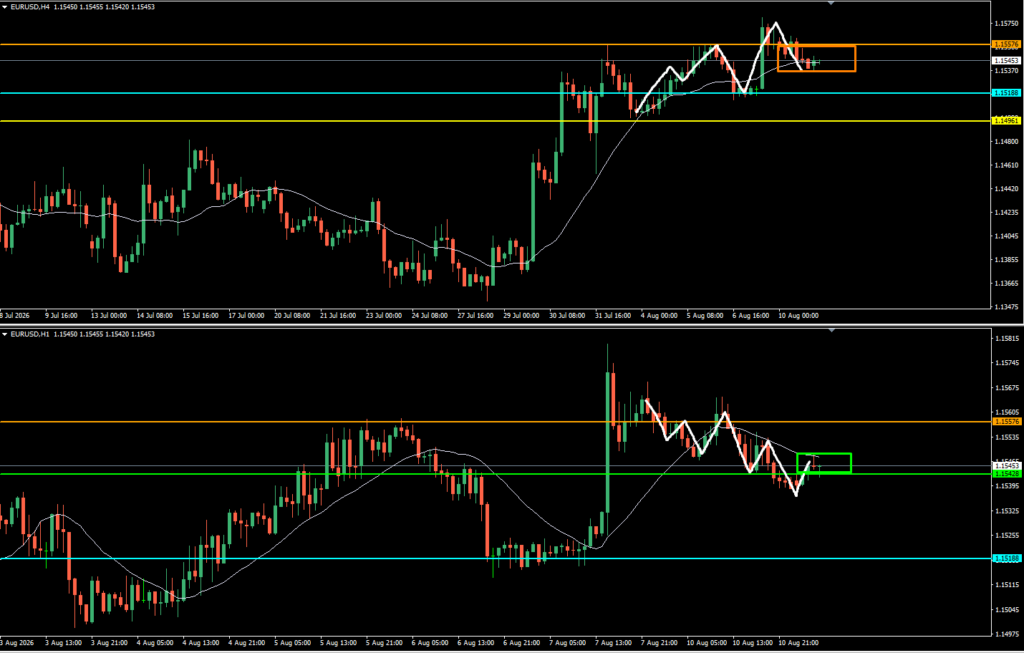Select the yellow horizontal line on H4 chart
Image resolution: width=1024 pixels, height=653 pixels.
(495, 121)
